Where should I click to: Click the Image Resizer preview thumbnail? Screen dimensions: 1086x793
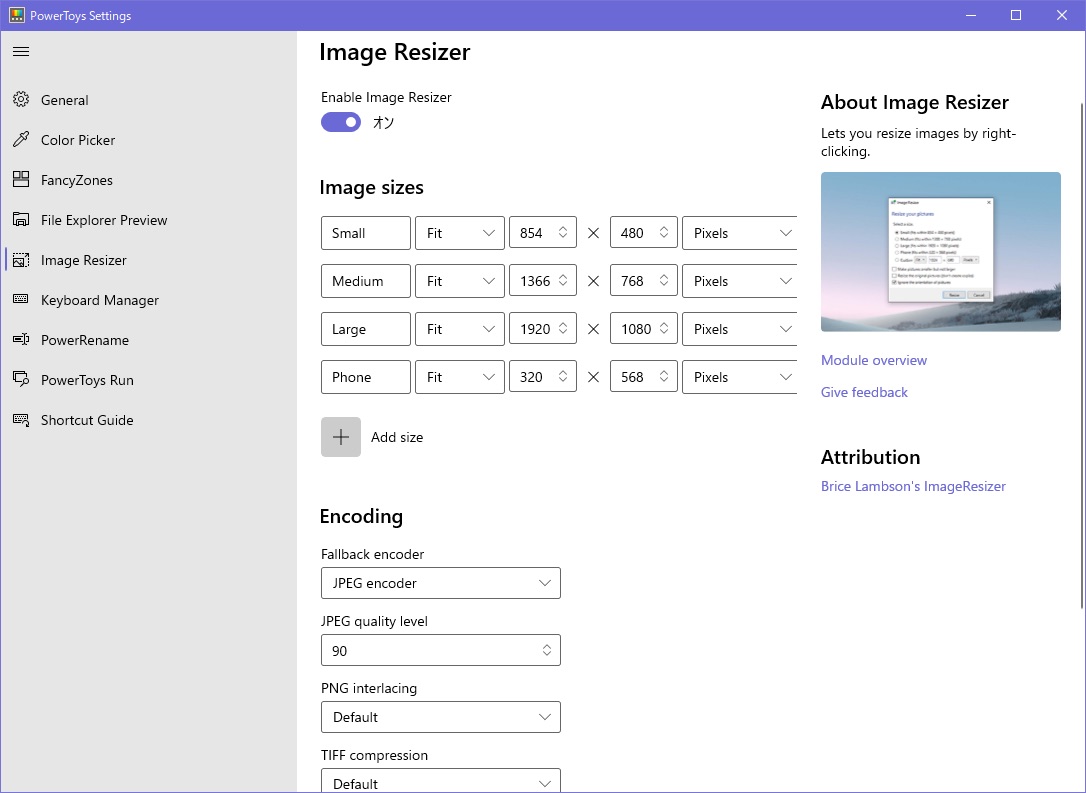pyautogui.click(x=941, y=252)
